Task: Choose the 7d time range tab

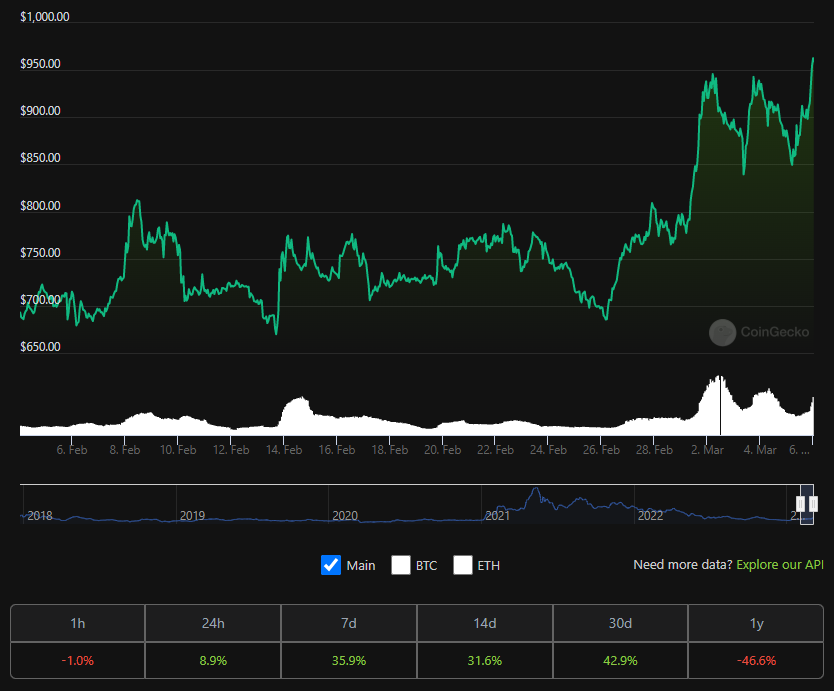Action: click(349, 623)
